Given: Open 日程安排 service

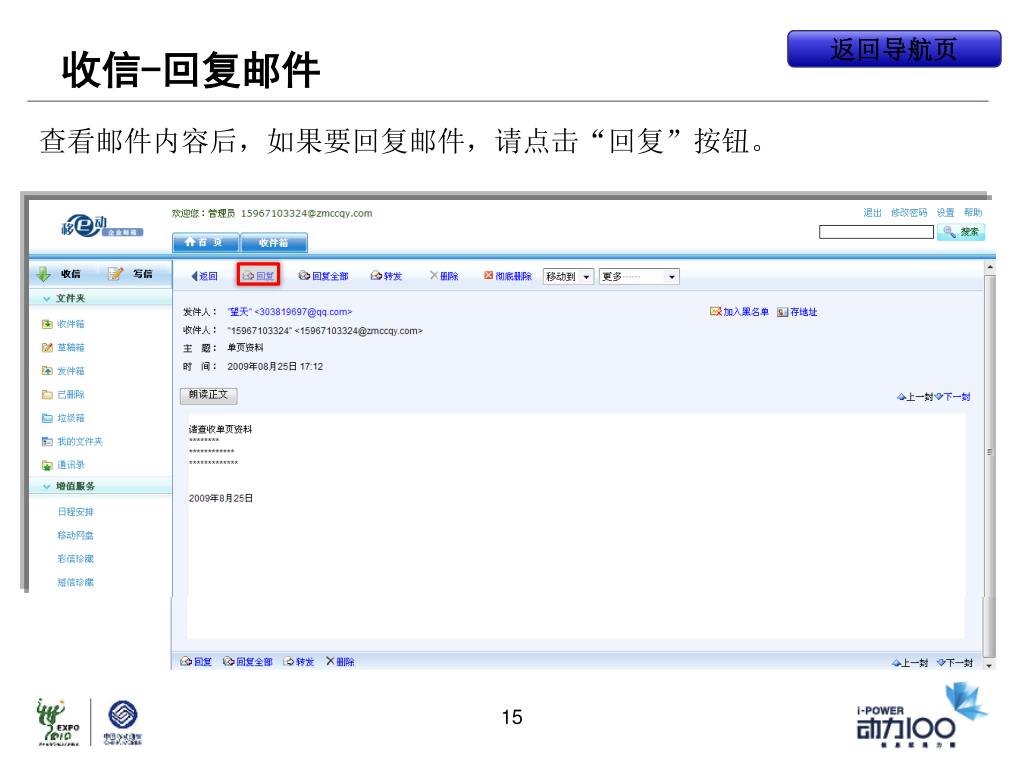Looking at the screenshot, I should pos(76,512).
